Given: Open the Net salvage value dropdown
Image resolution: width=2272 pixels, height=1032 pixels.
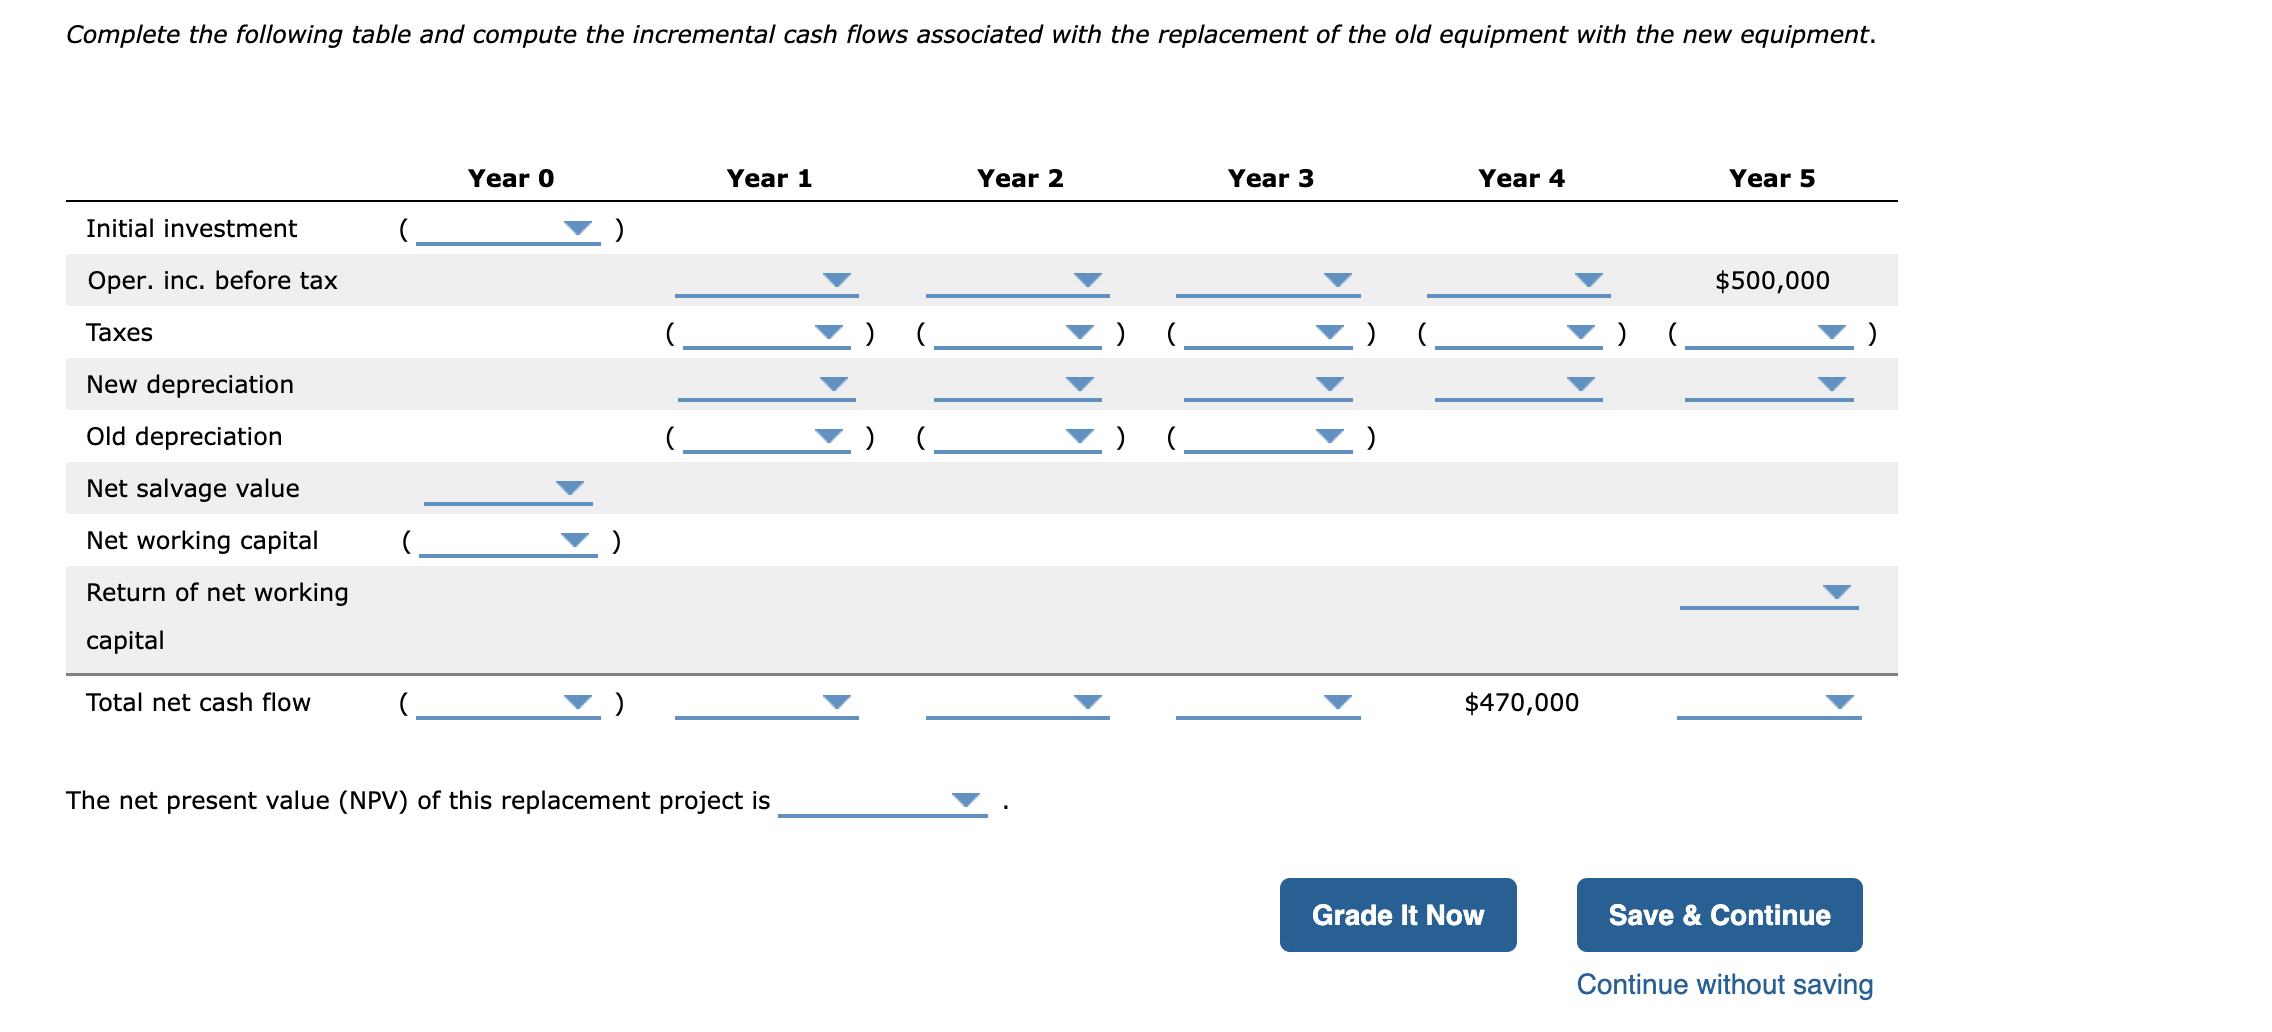Looking at the screenshot, I should pyautogui.click(x=568, y=489).
